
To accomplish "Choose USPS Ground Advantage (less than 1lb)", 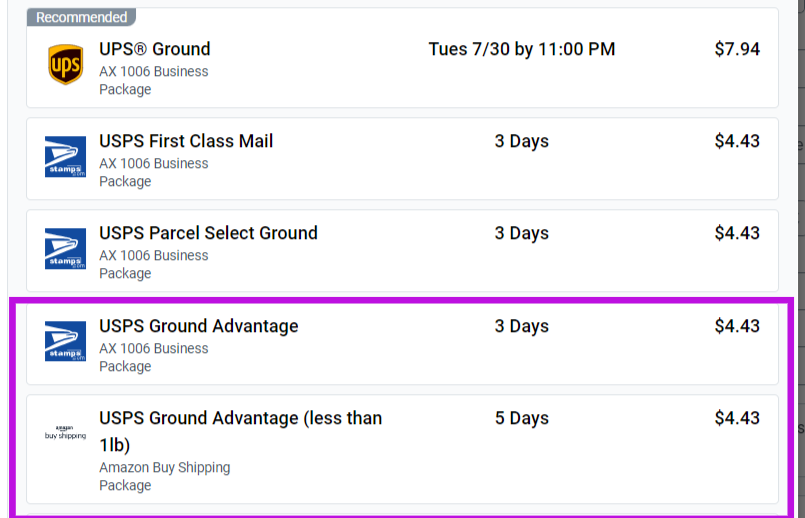I will coord(240,418).
